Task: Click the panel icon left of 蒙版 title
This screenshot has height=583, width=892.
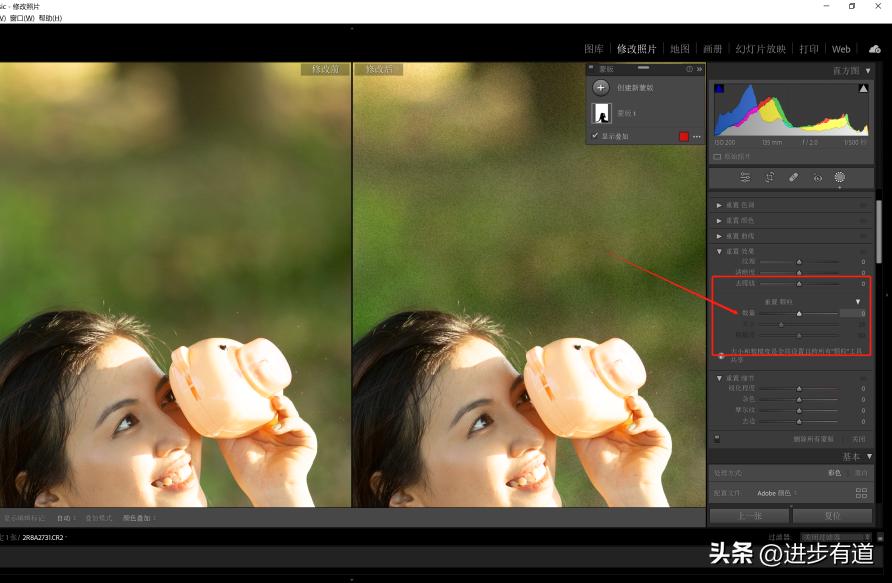Action: [591, 68]
